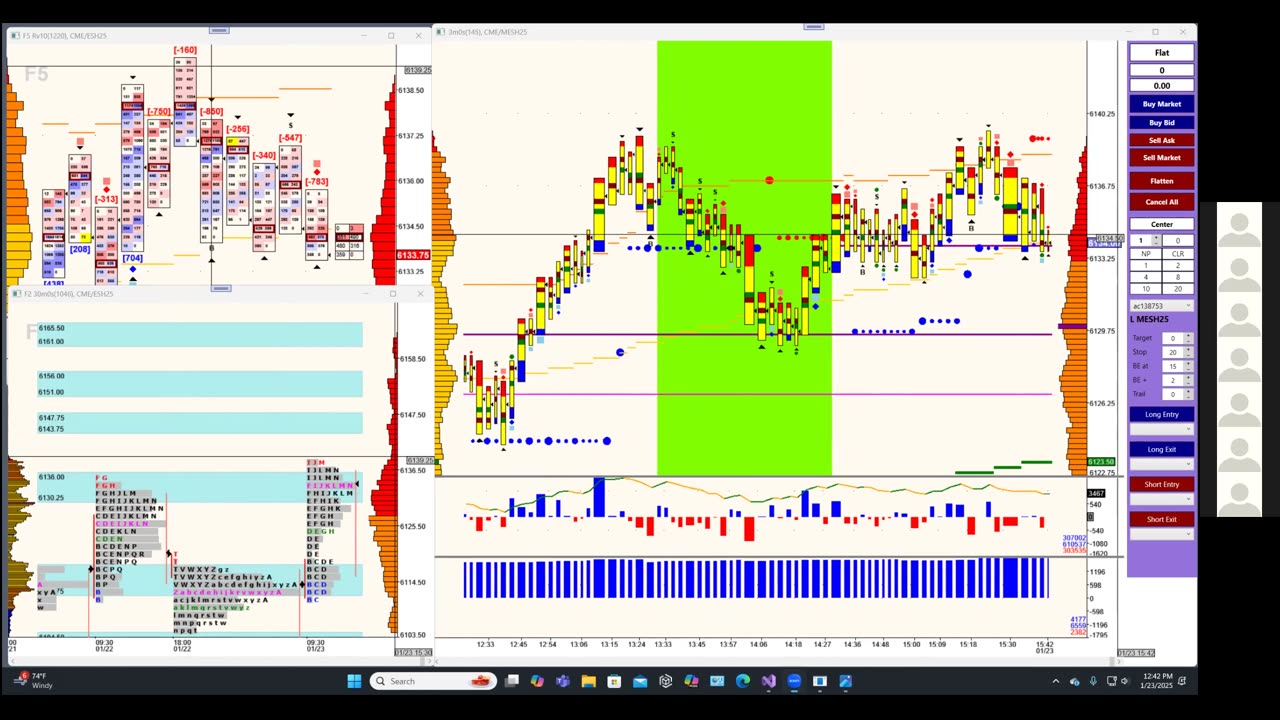Click the 6165.50 level in F2 chart

coord(51,328)
